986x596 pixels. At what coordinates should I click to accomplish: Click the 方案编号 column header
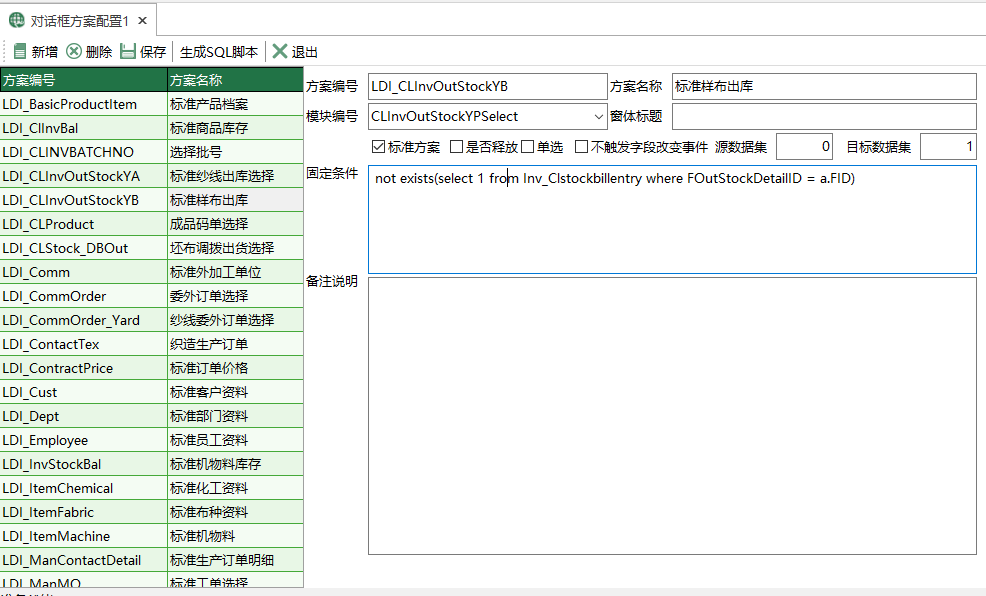point(84,80)
